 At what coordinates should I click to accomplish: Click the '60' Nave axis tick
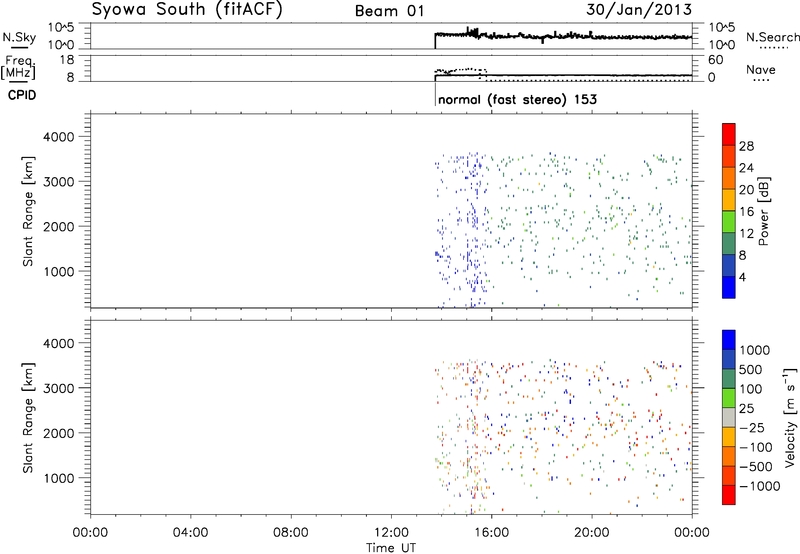click(x=715, y=60)
